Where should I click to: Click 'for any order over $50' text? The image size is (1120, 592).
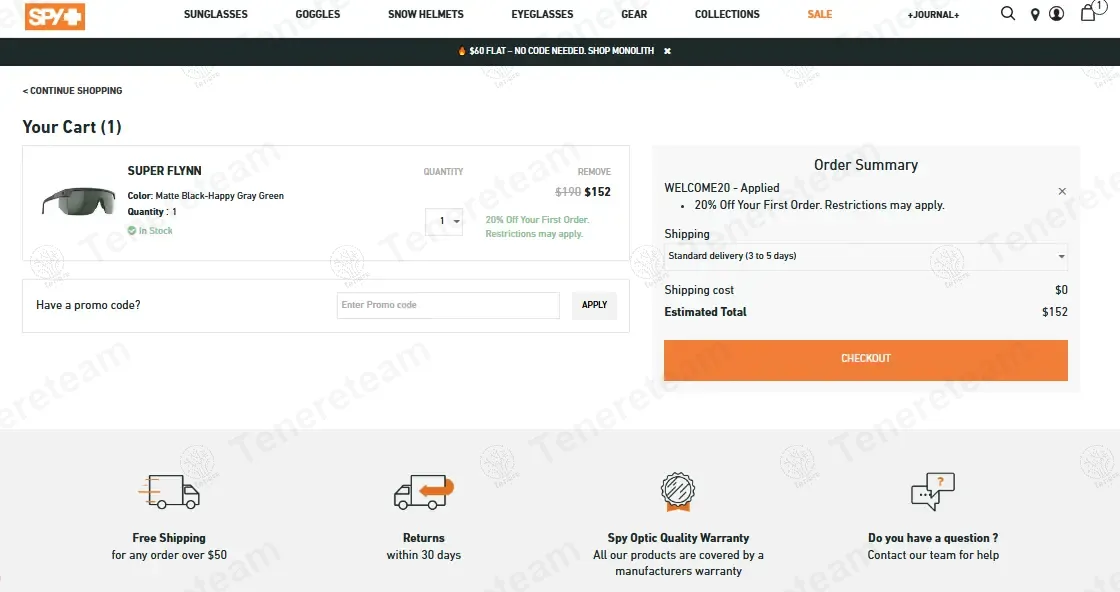click(x=169, y=555)
